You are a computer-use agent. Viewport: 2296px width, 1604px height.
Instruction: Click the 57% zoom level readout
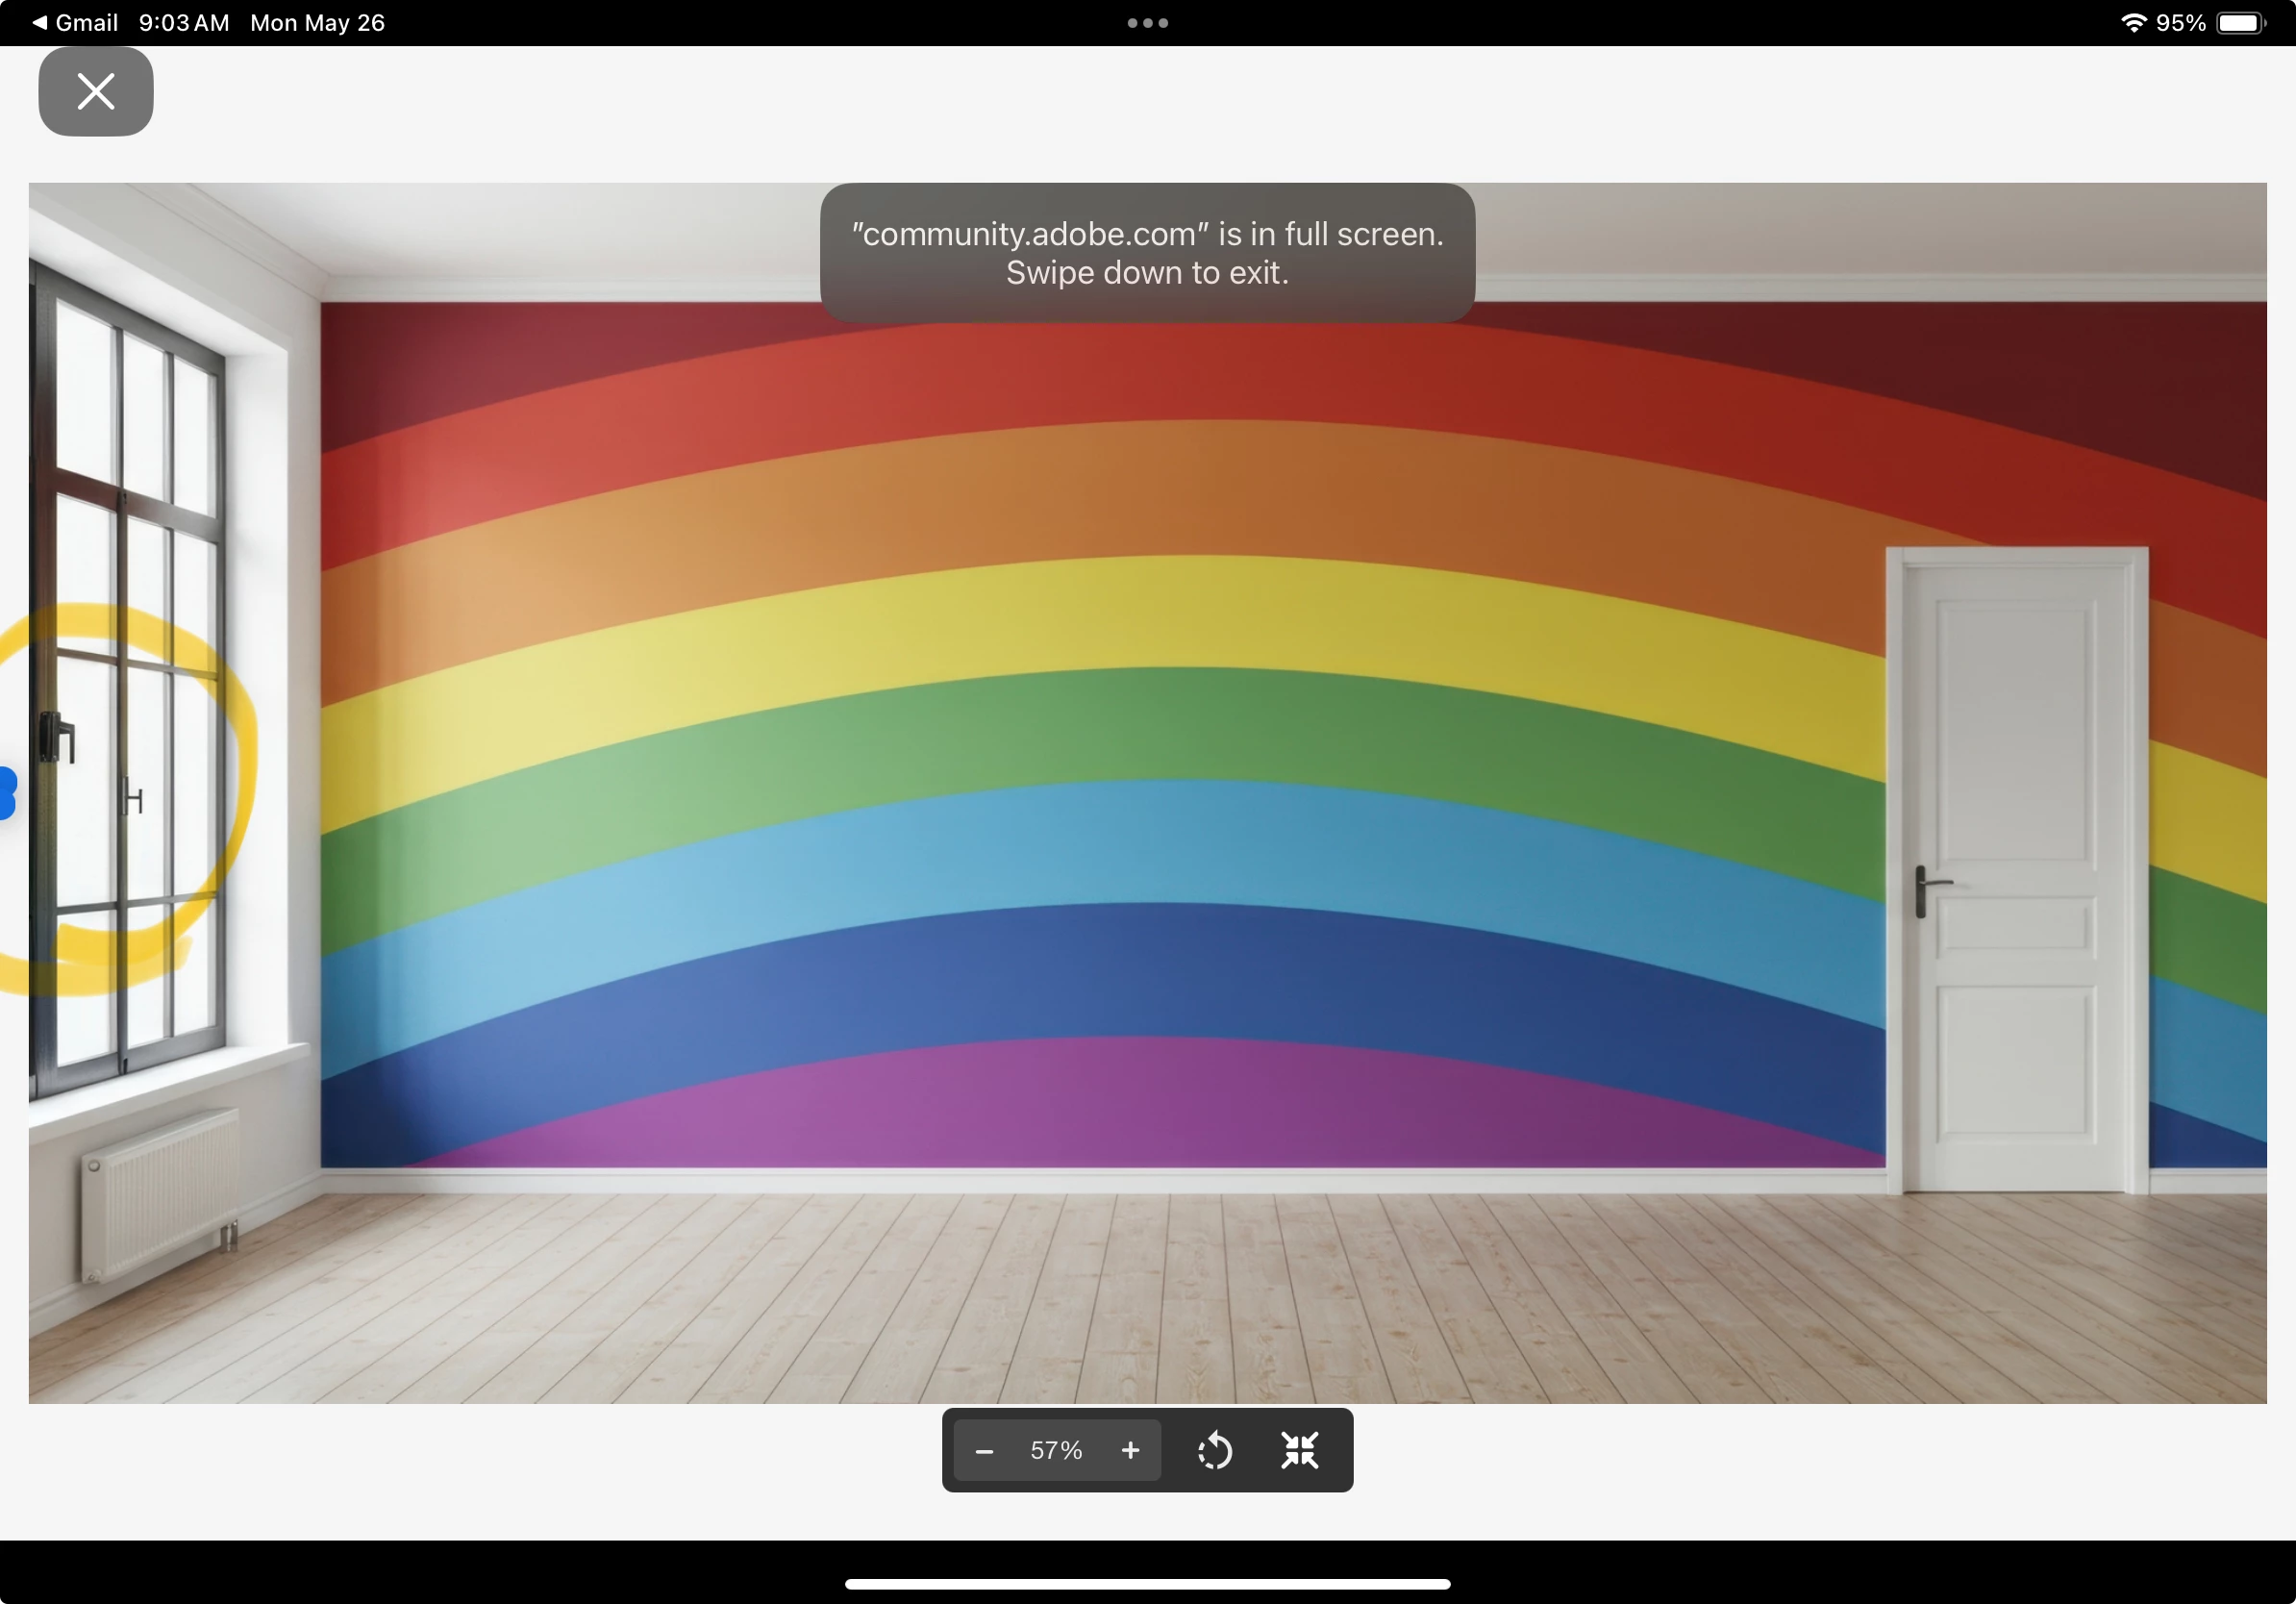1056,1451
